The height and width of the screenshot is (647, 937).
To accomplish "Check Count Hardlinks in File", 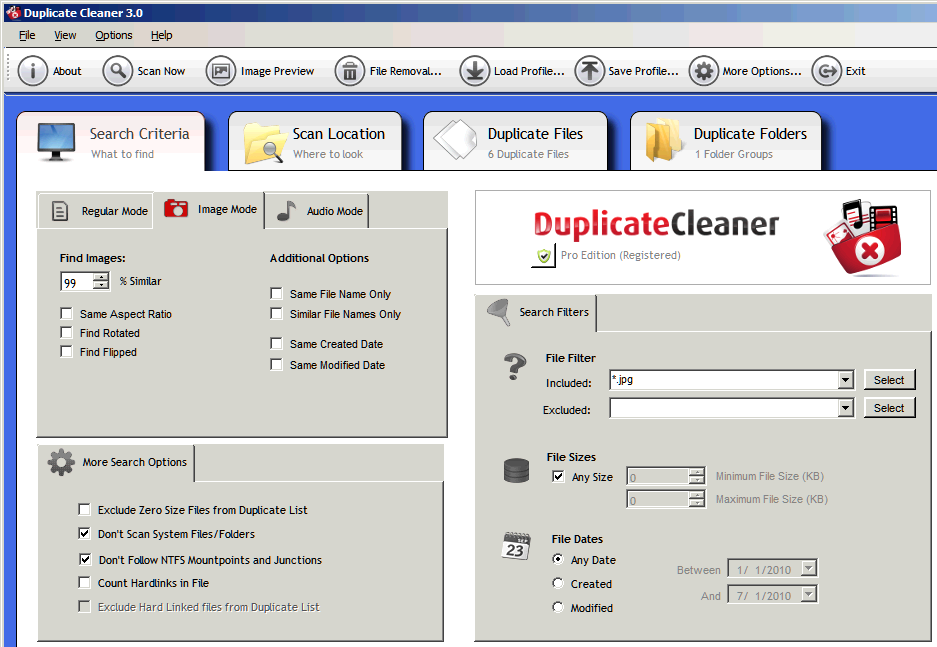I will point(84,582).
